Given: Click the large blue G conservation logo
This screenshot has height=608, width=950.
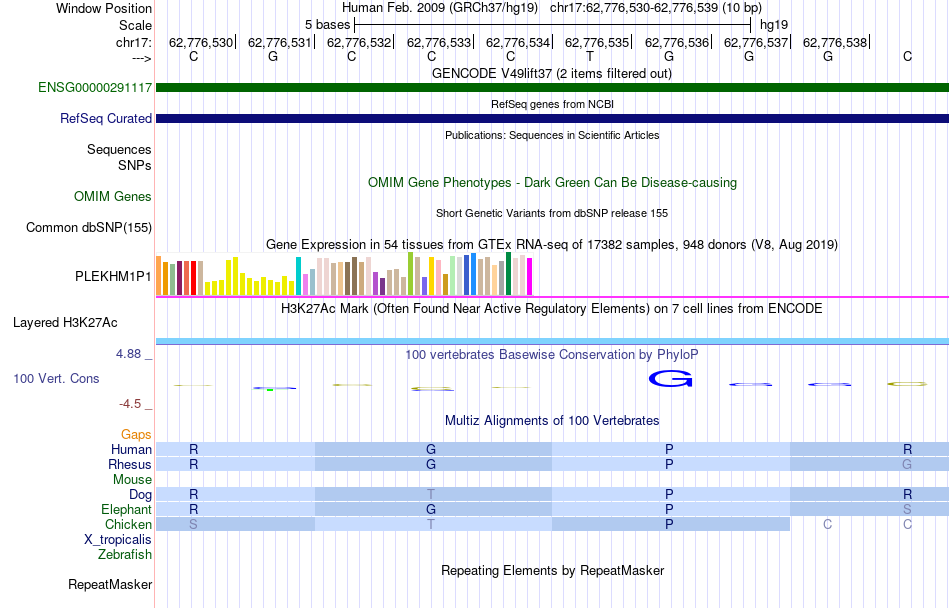Looking at the screenshot, I should [x=670, y=380].
